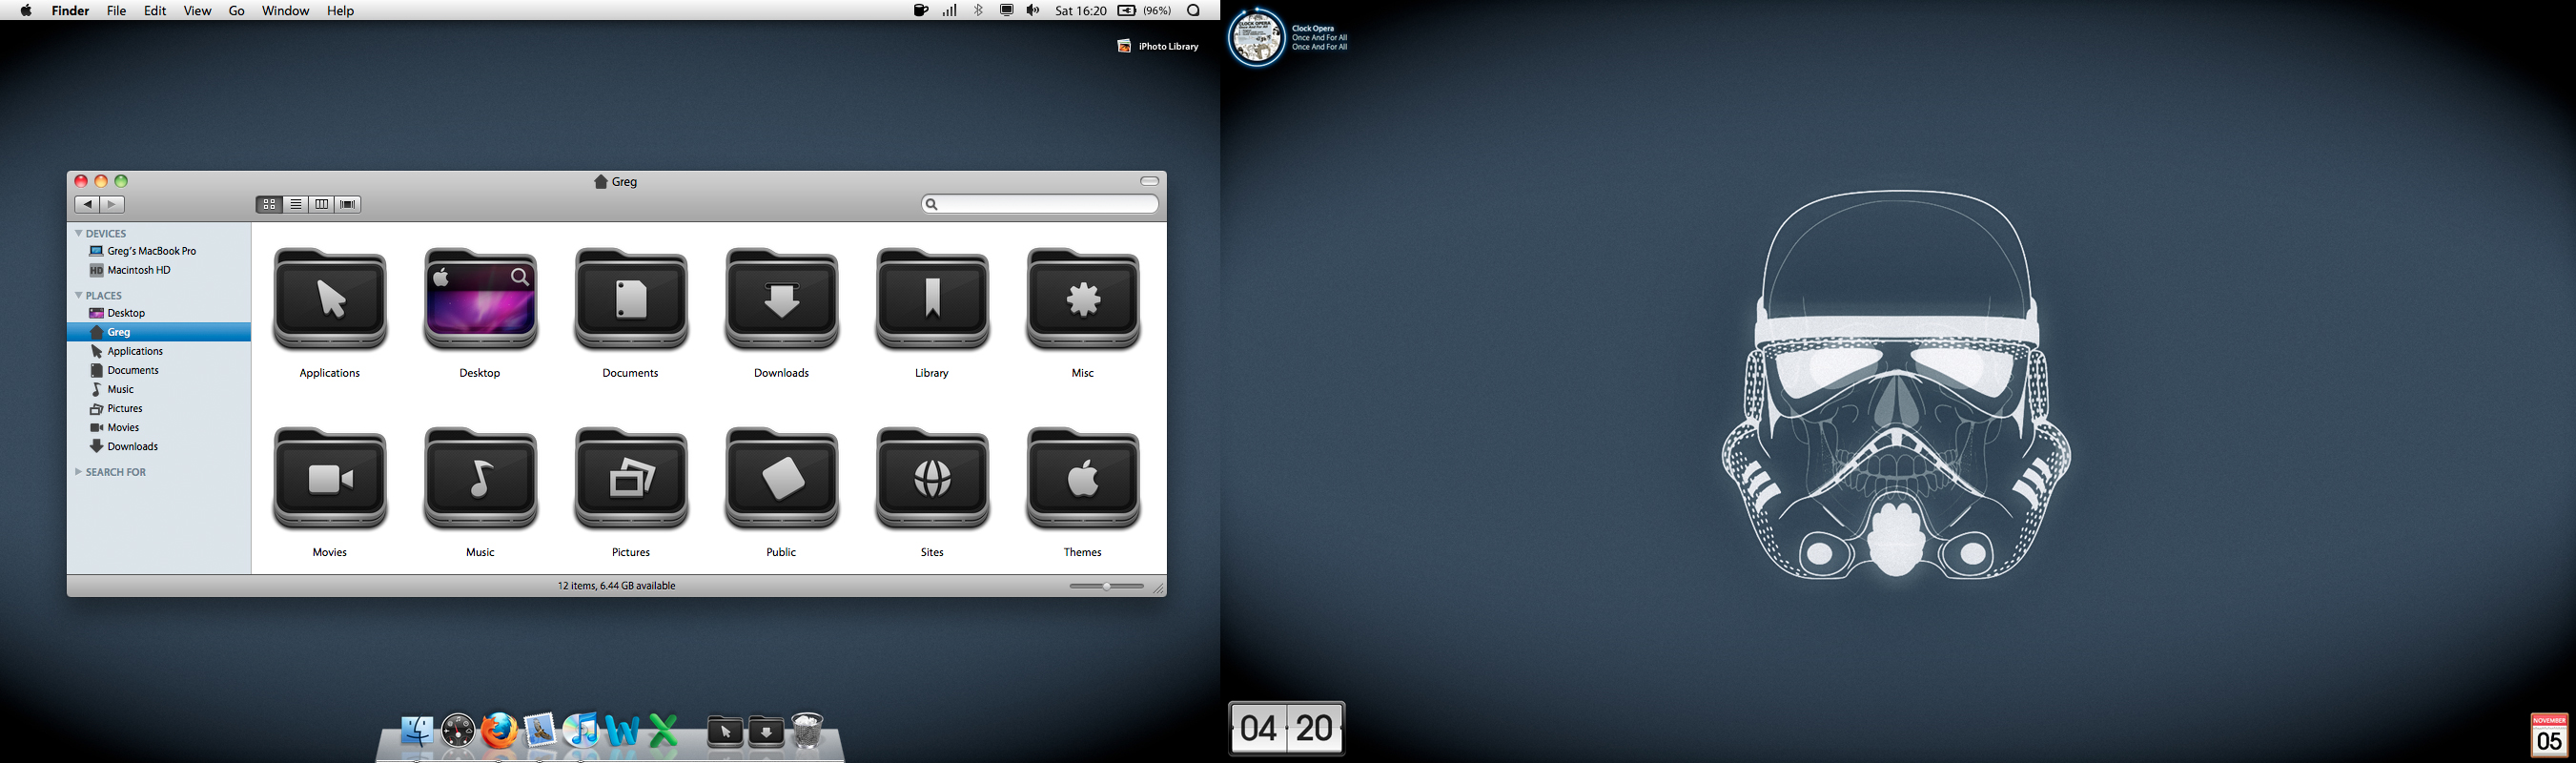Collapse the DEVICES sidebar section
2576x763 pixels.
(x=79, y=233)
